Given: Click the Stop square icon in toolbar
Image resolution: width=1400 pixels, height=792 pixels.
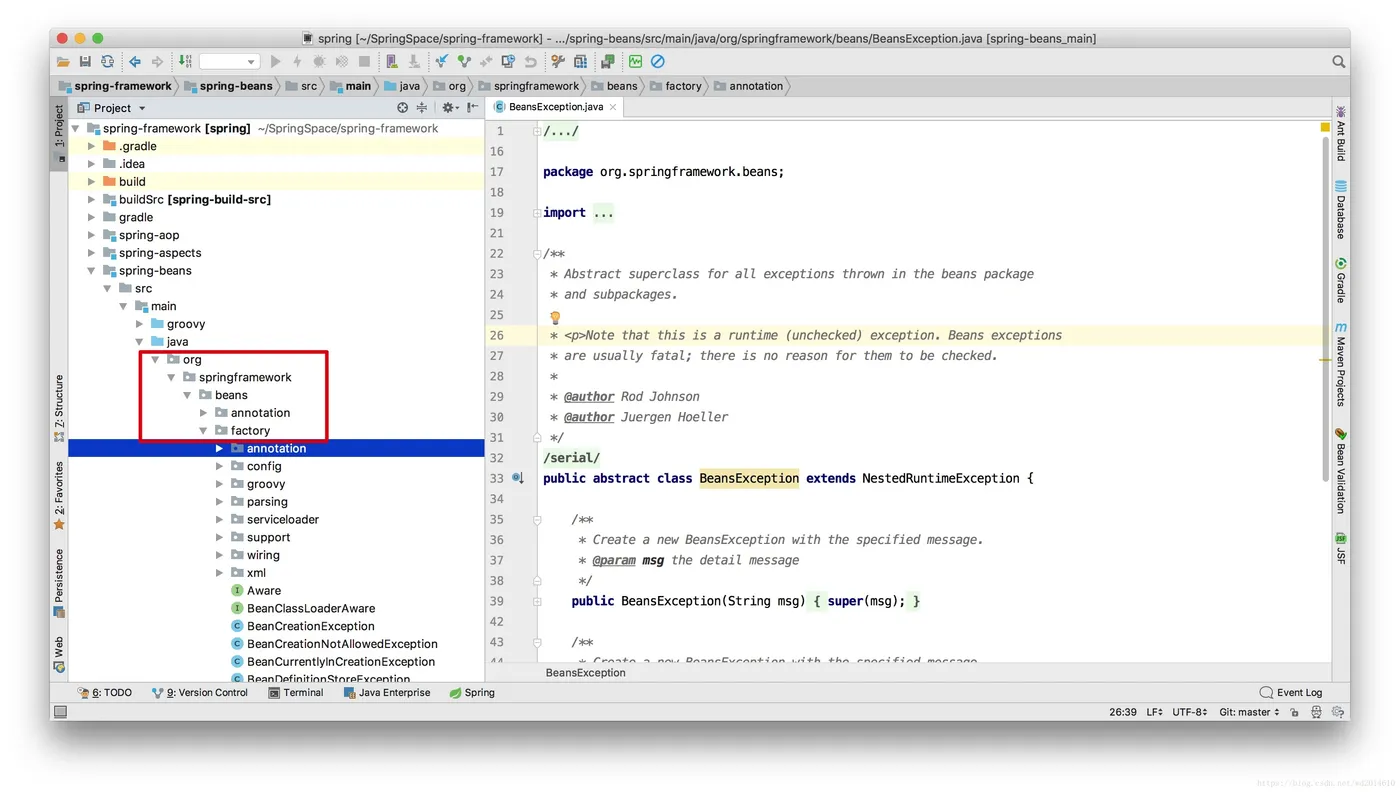Looking at the screenshot, I should click(x=364, y=62).
